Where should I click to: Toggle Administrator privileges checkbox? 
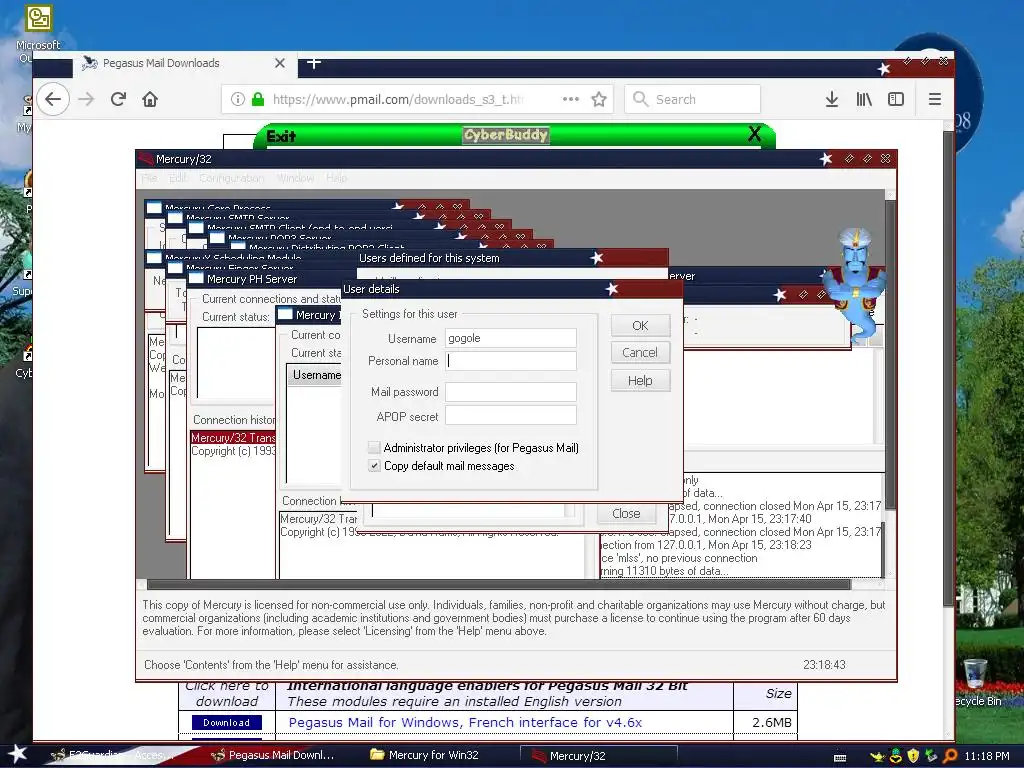(374, 447)
